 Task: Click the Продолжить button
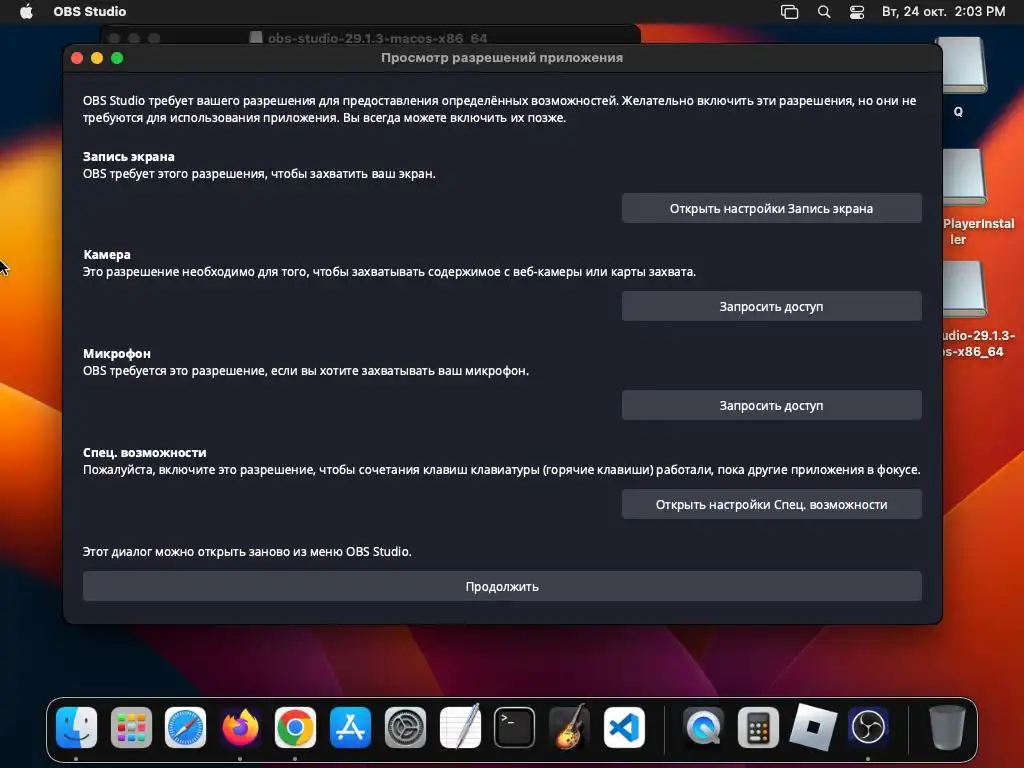[502, 586]
